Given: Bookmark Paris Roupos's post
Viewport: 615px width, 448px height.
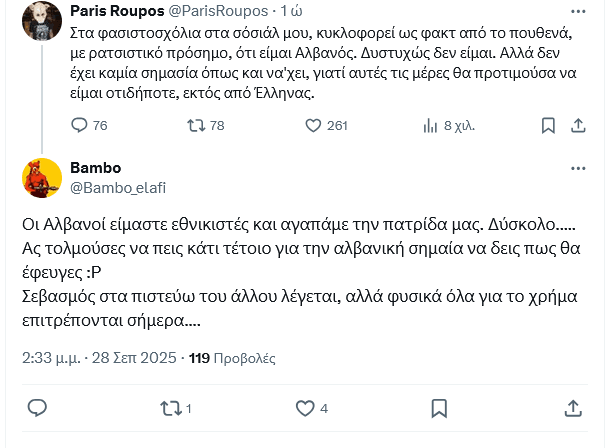Looking at the screenshot, I should pos(548,125).
